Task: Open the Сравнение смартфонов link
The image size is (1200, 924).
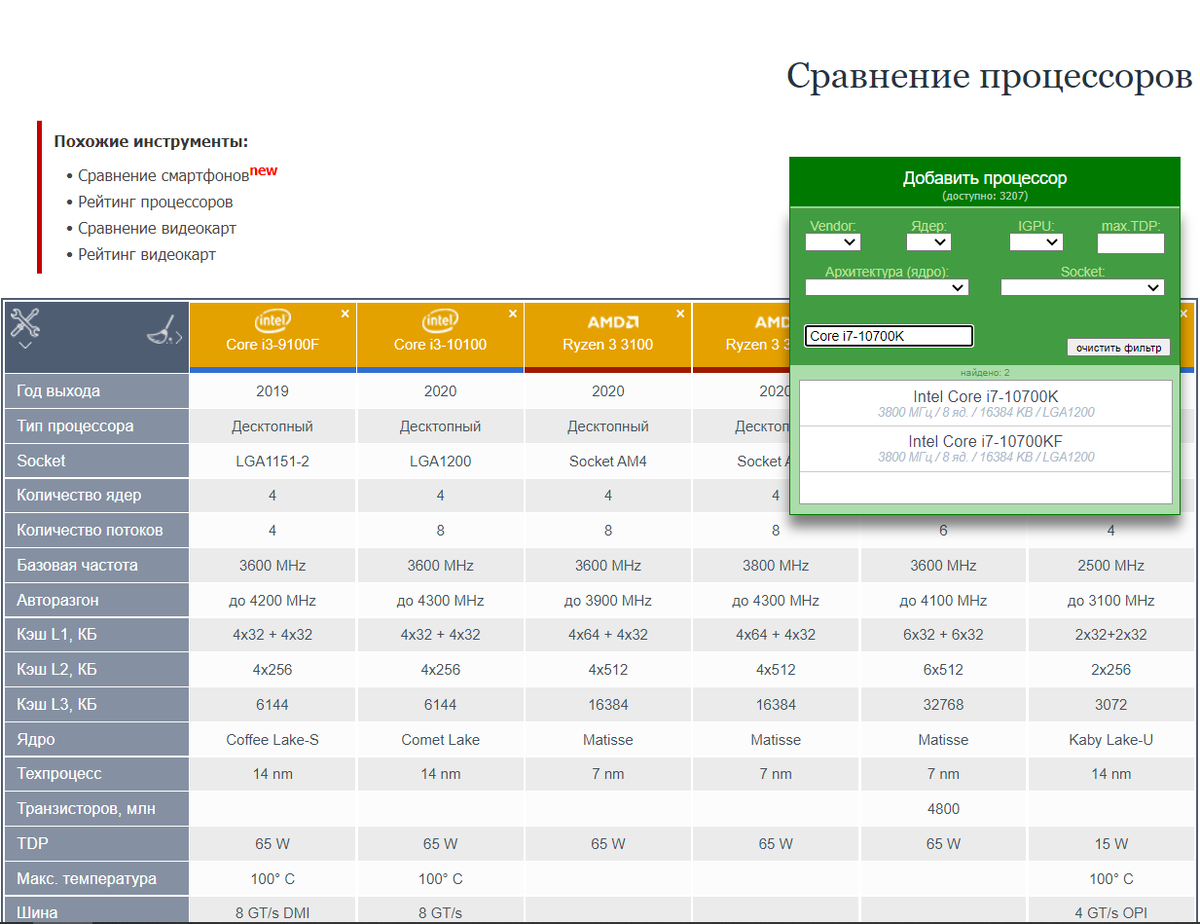Action: tap(164, 176)
